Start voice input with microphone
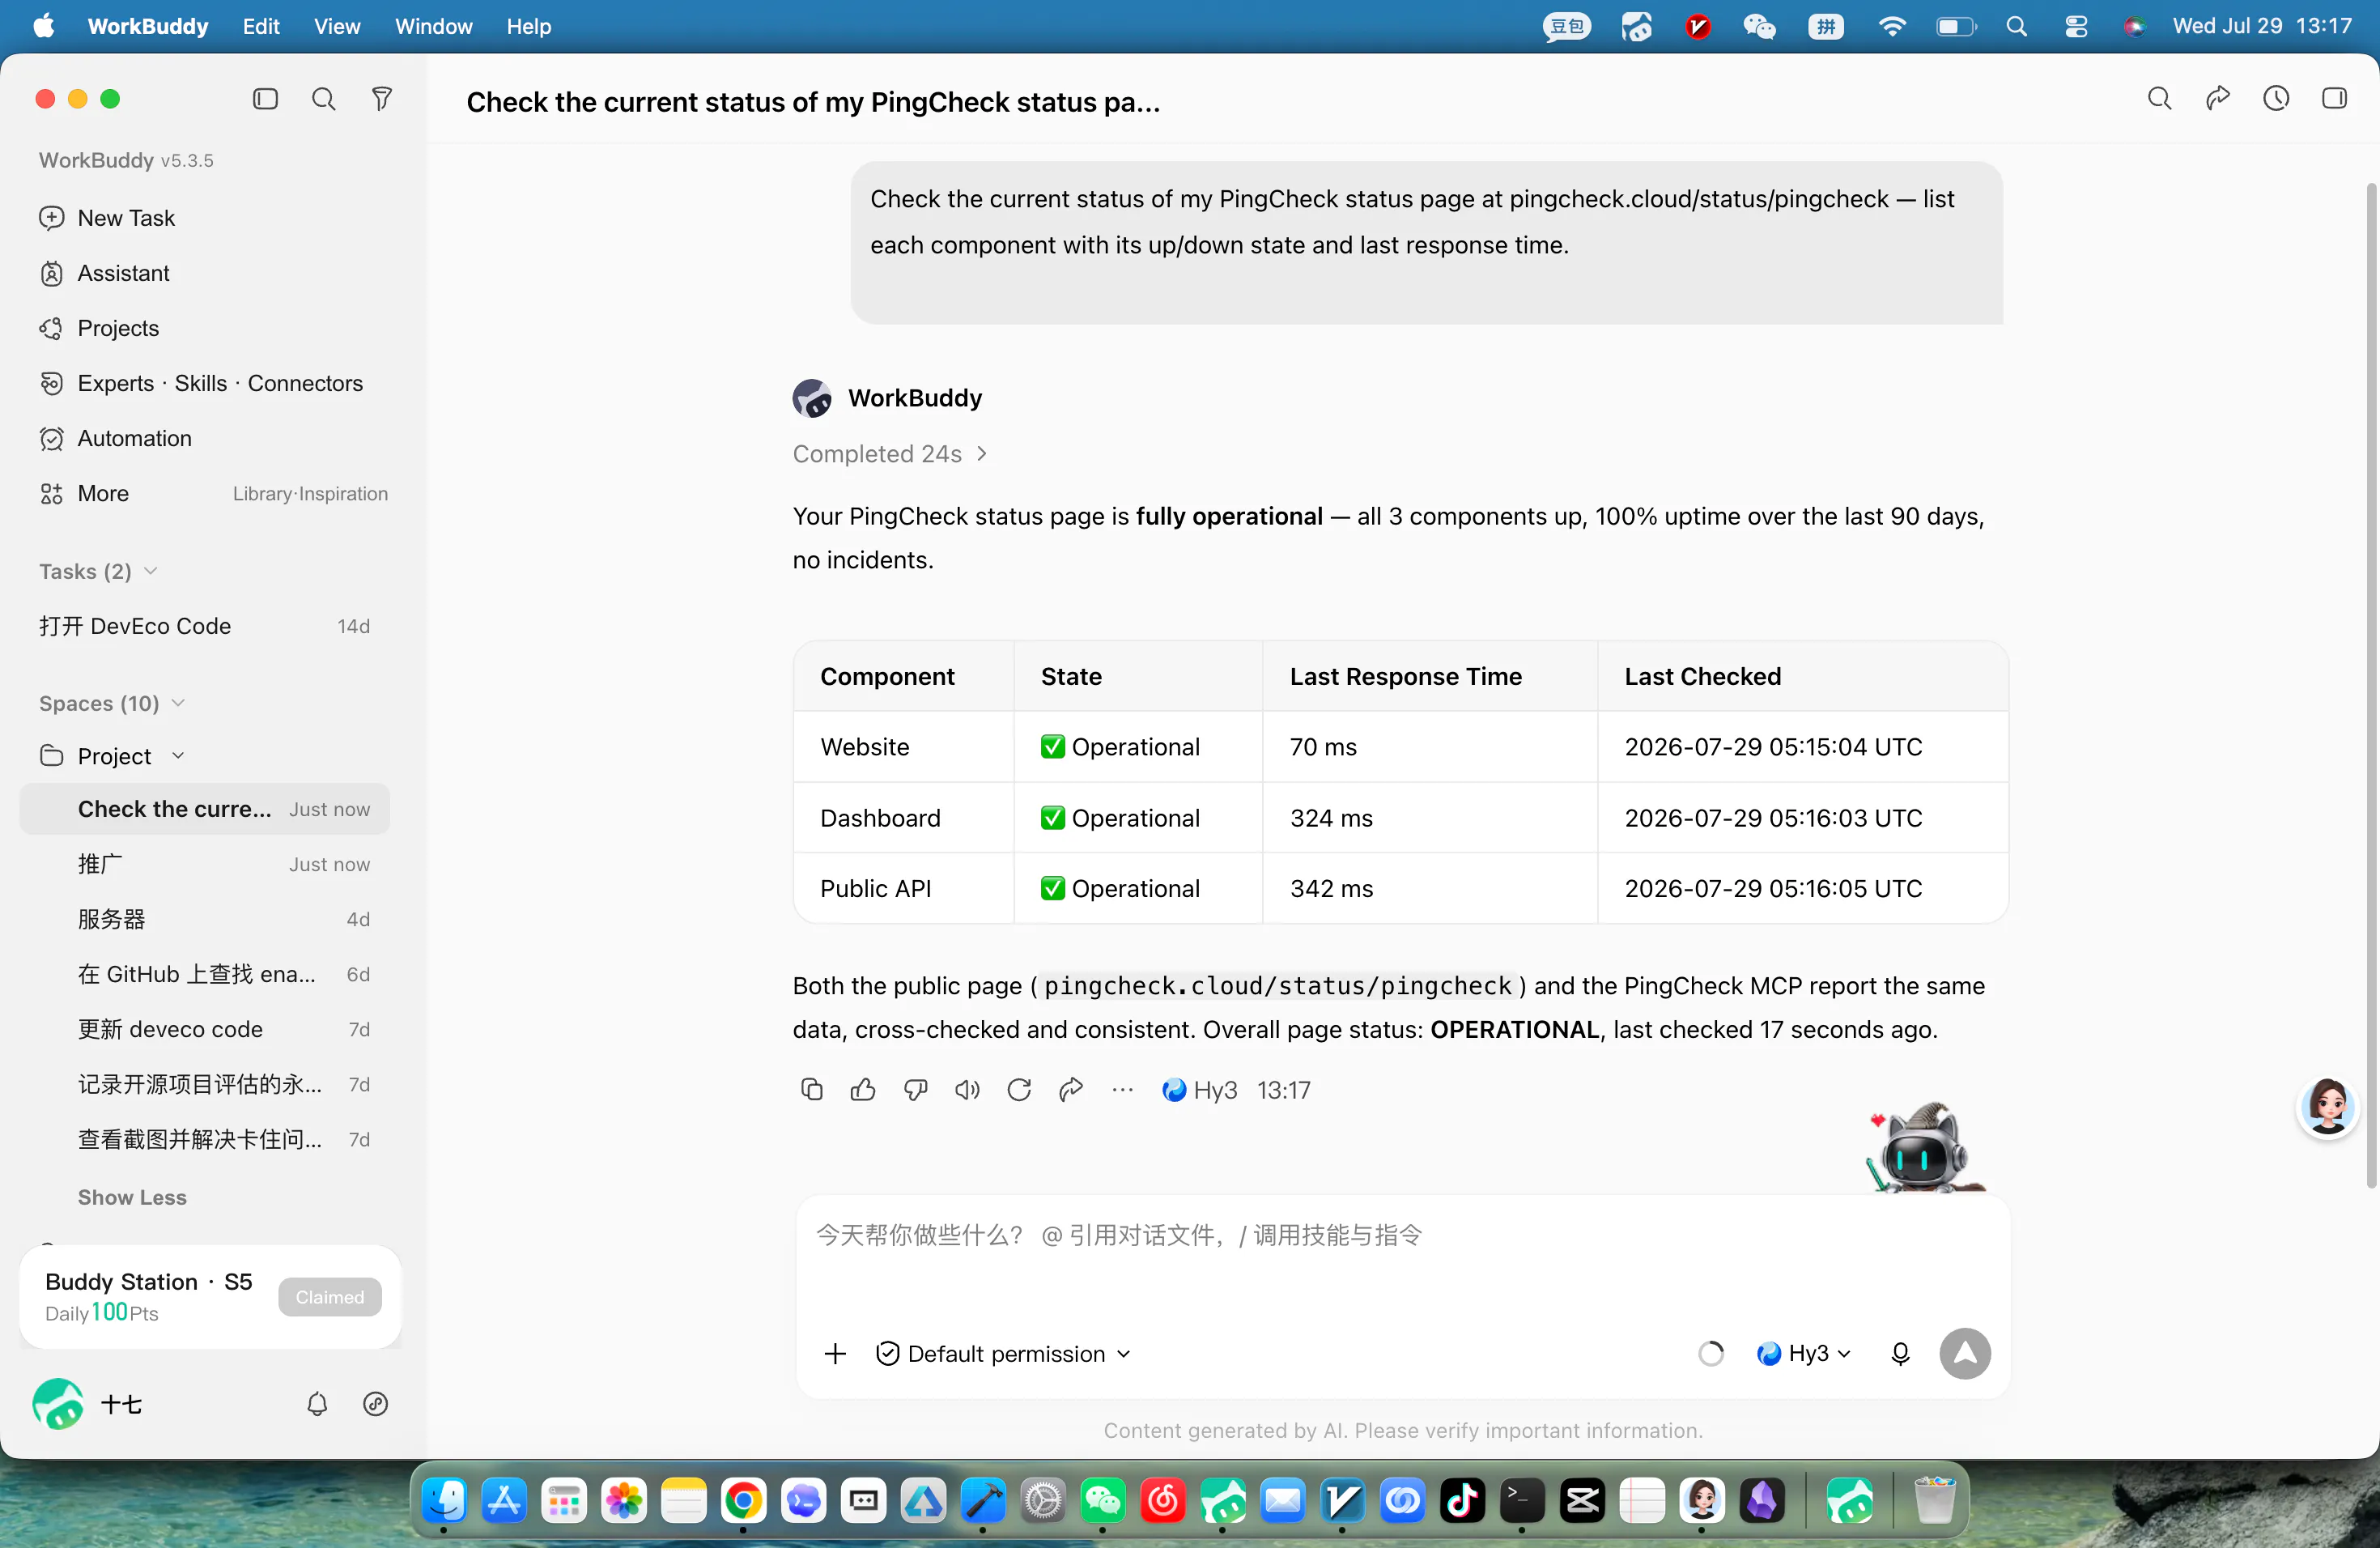Image resolution: width=2380 pixels, height=1548 pixels. [1900, 1353]
